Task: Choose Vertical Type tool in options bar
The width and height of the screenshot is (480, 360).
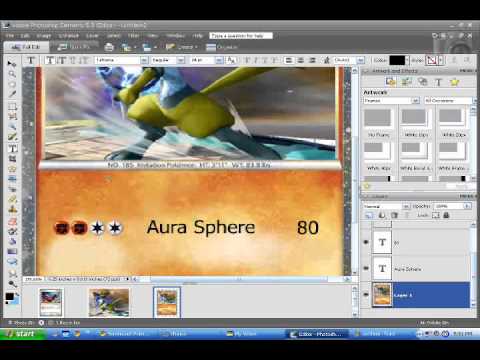Action: pyautogui.click(x=61, y=60)
